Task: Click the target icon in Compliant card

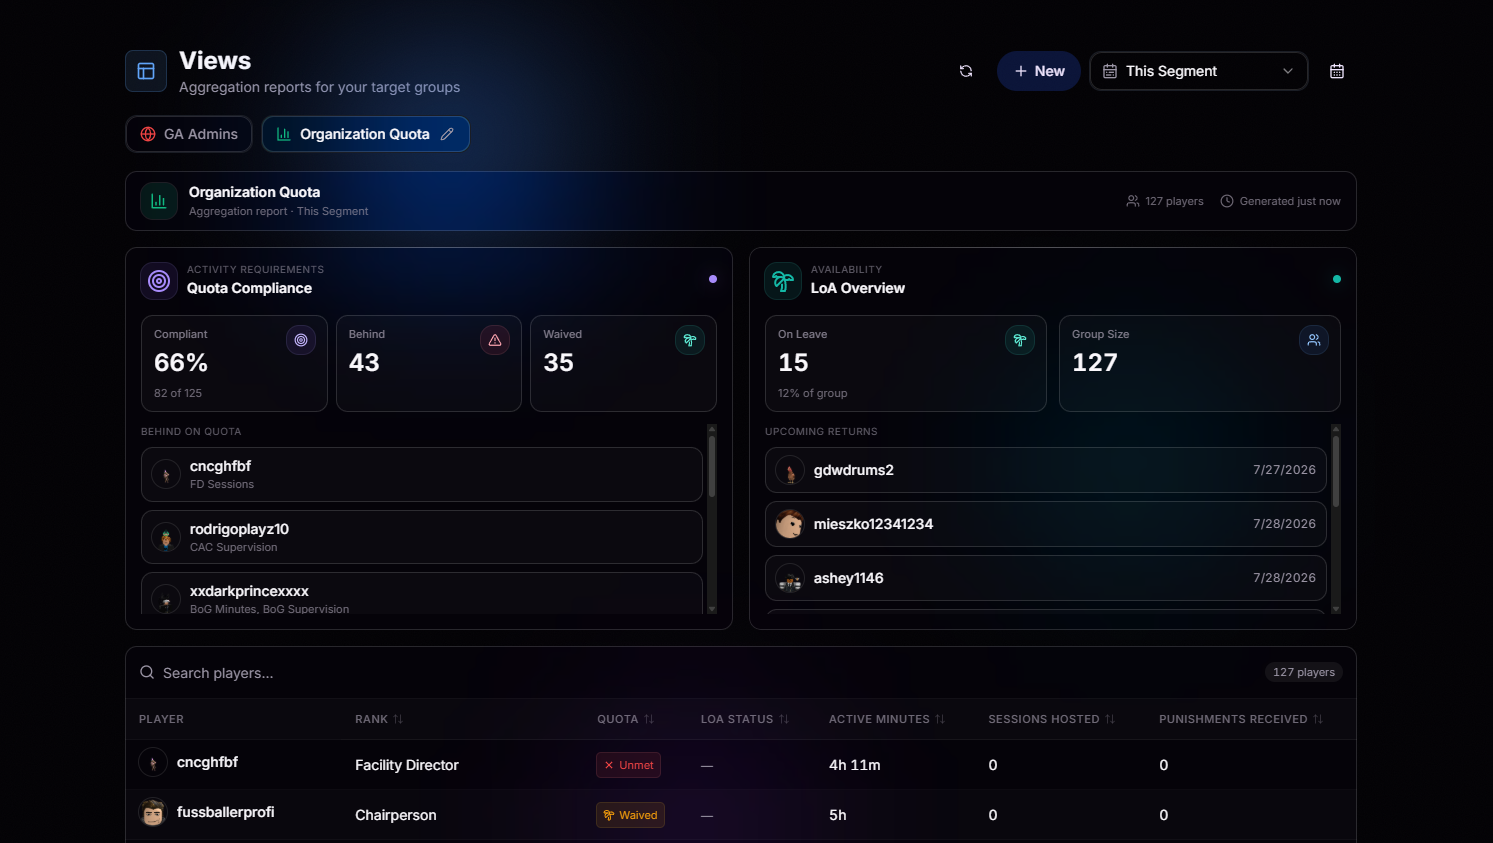Action: coord(301,340)
